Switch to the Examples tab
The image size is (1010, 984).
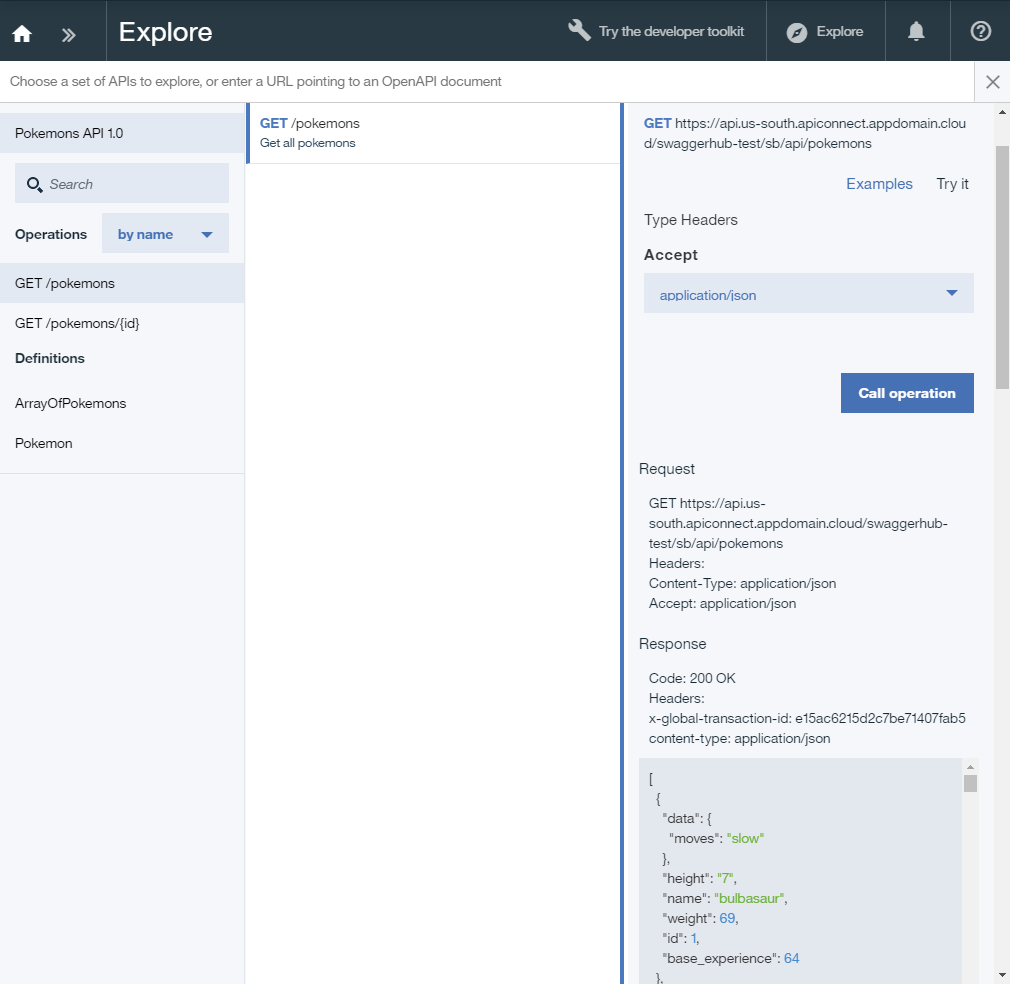click(x=879, y=184)
